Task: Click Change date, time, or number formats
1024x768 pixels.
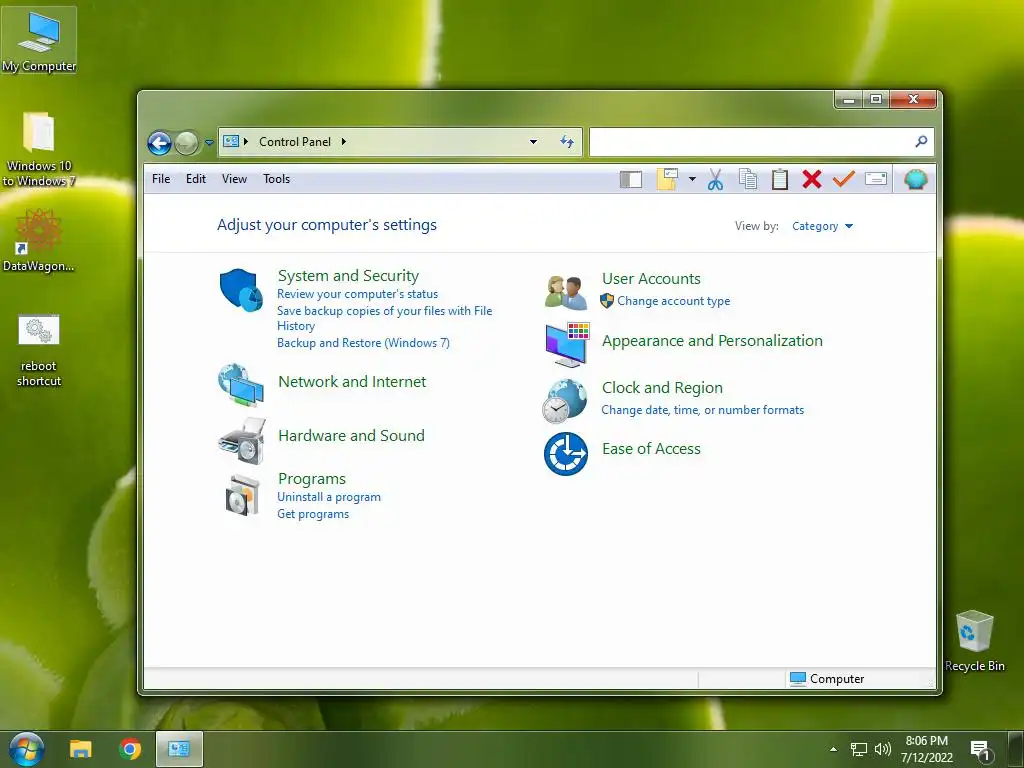Action: (x=703, y=410)
